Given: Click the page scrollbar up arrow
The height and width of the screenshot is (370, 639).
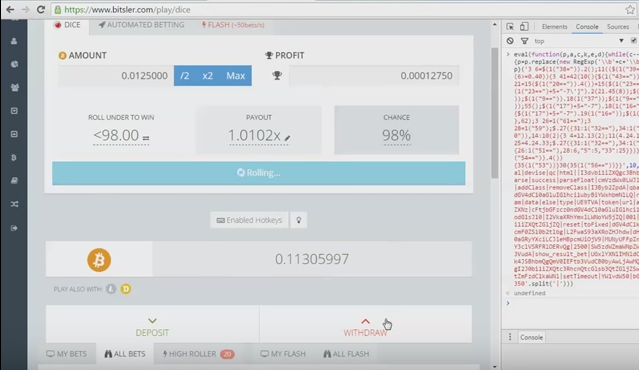Looking at the screenshot, I should [495, 24].
